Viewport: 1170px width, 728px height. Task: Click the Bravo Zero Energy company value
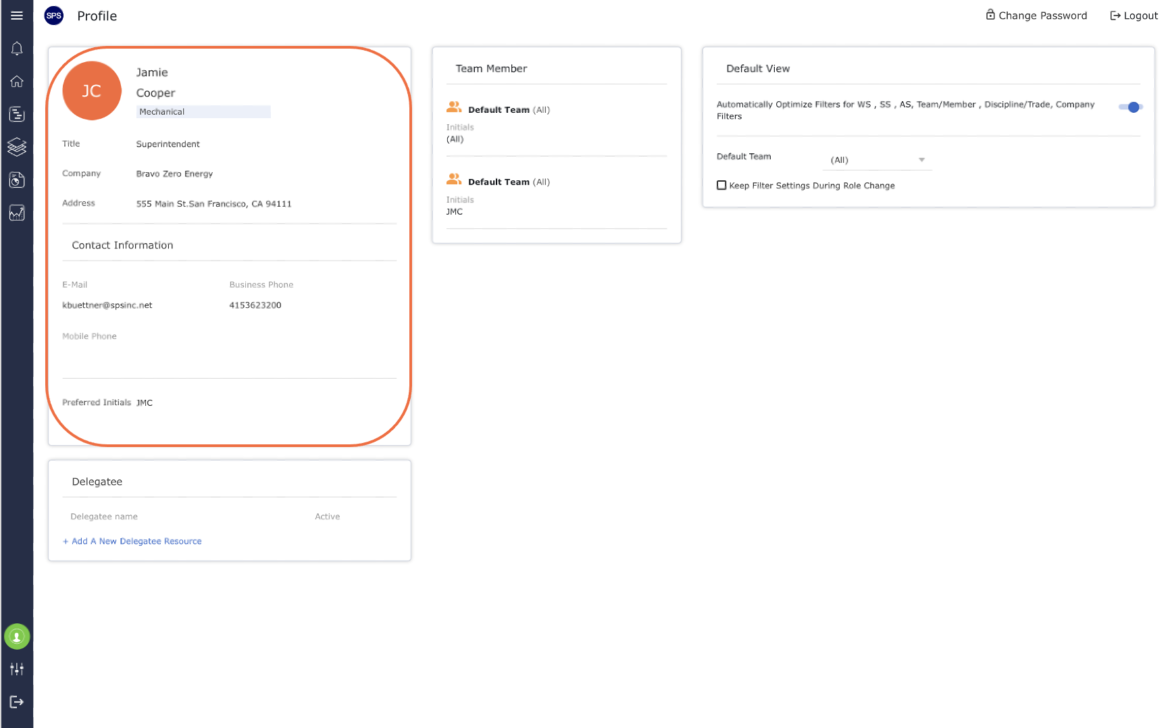[x=175, y=174]
